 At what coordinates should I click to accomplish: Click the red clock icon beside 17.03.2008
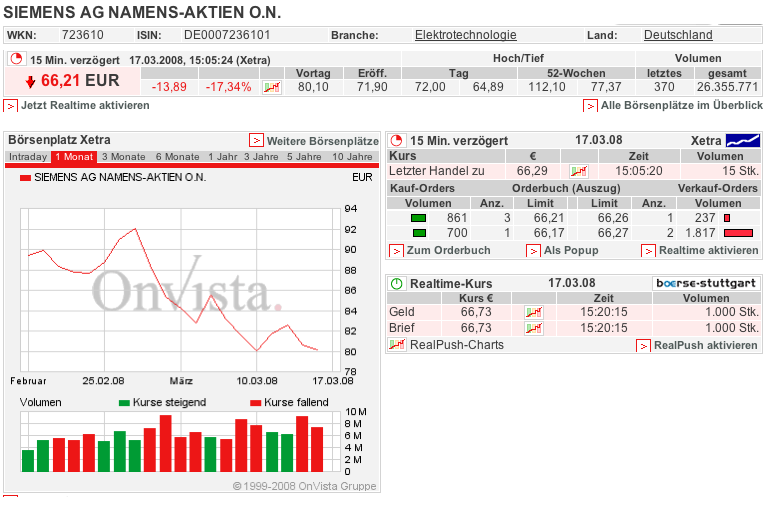coord(17,59)
